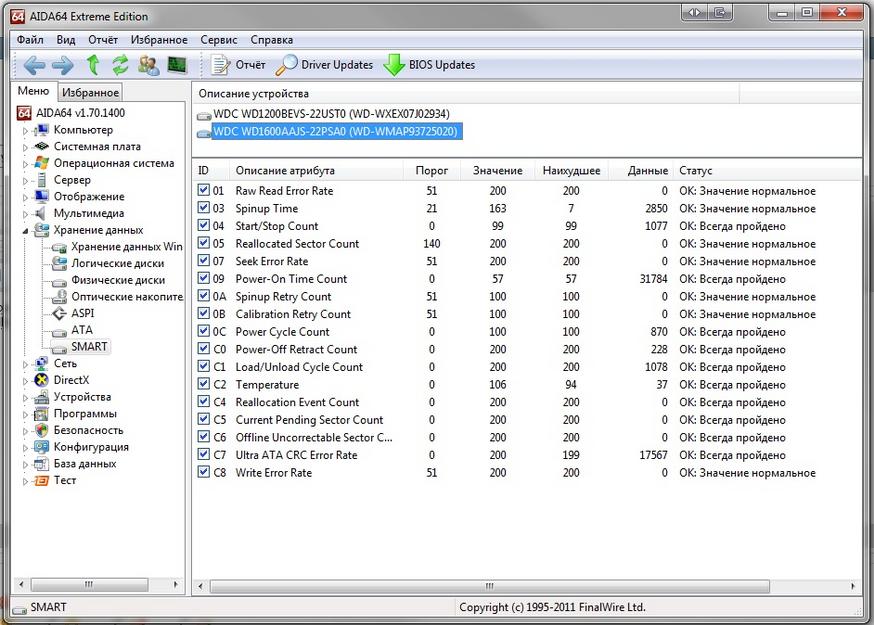
Task: Expand the DirectX tree node
Action: point(25,381)
